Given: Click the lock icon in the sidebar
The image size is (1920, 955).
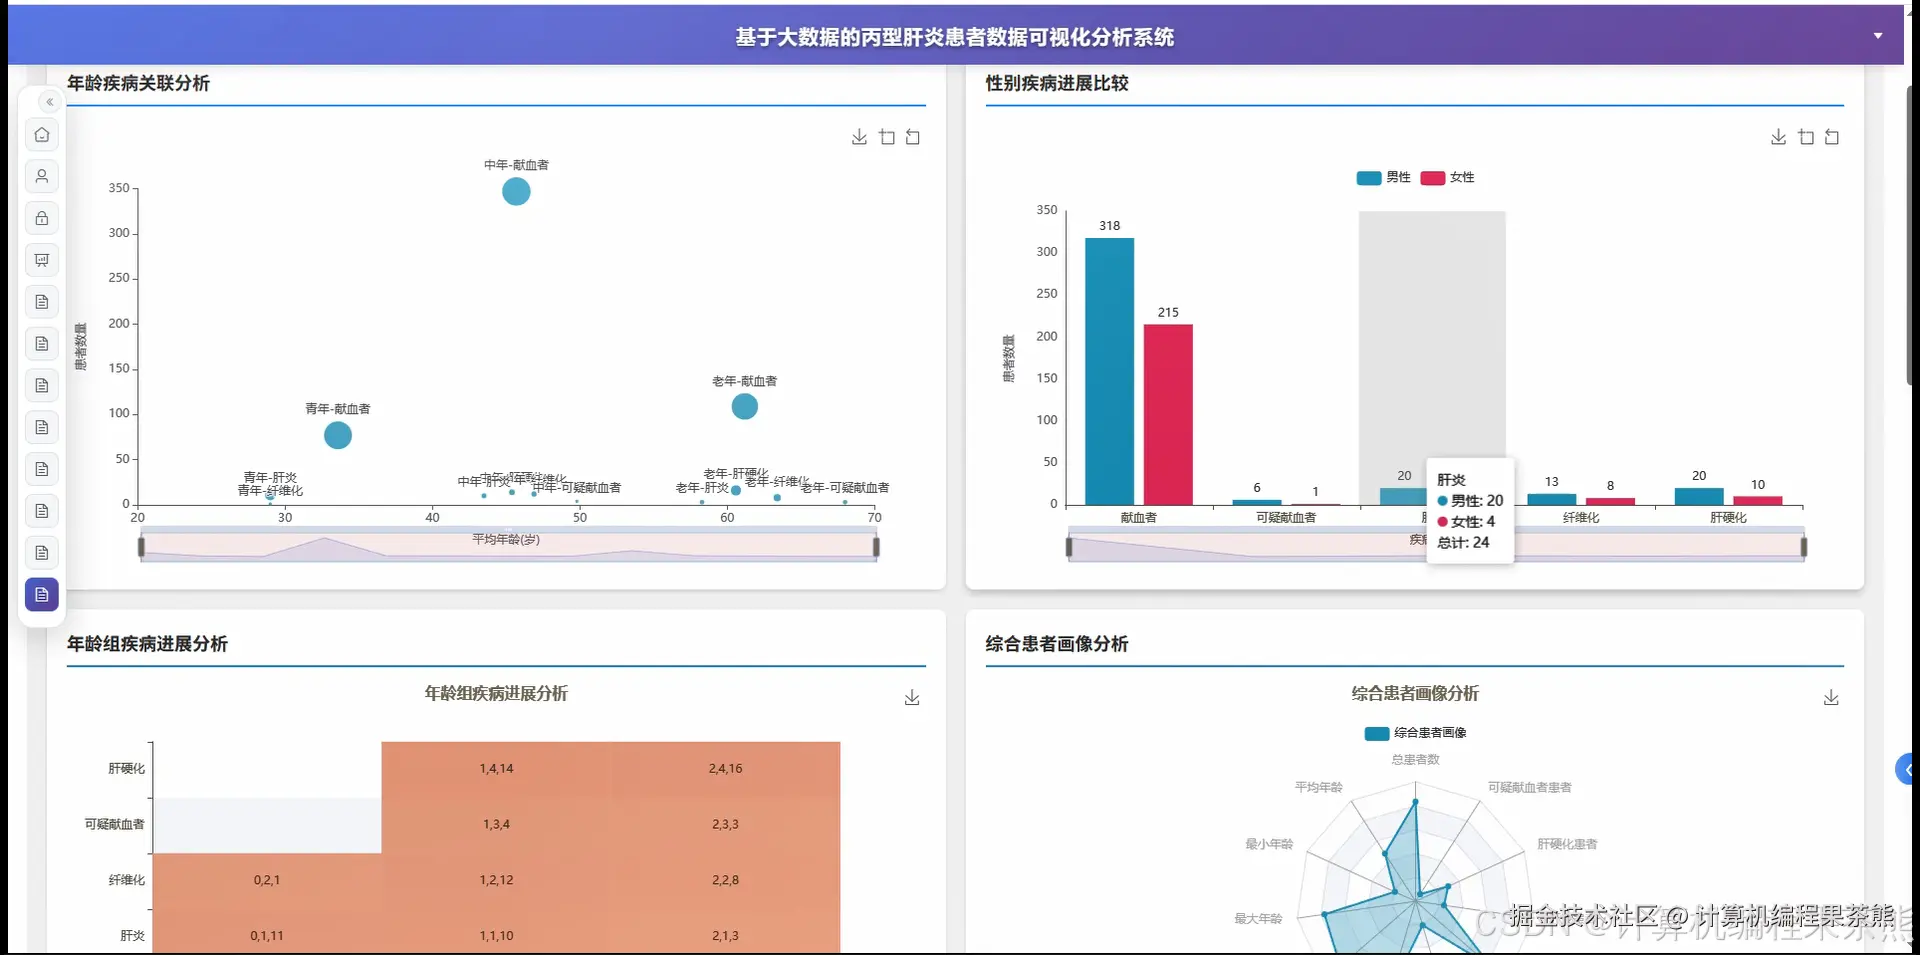Looking at the screenshot, I should (x=42, y=218).
